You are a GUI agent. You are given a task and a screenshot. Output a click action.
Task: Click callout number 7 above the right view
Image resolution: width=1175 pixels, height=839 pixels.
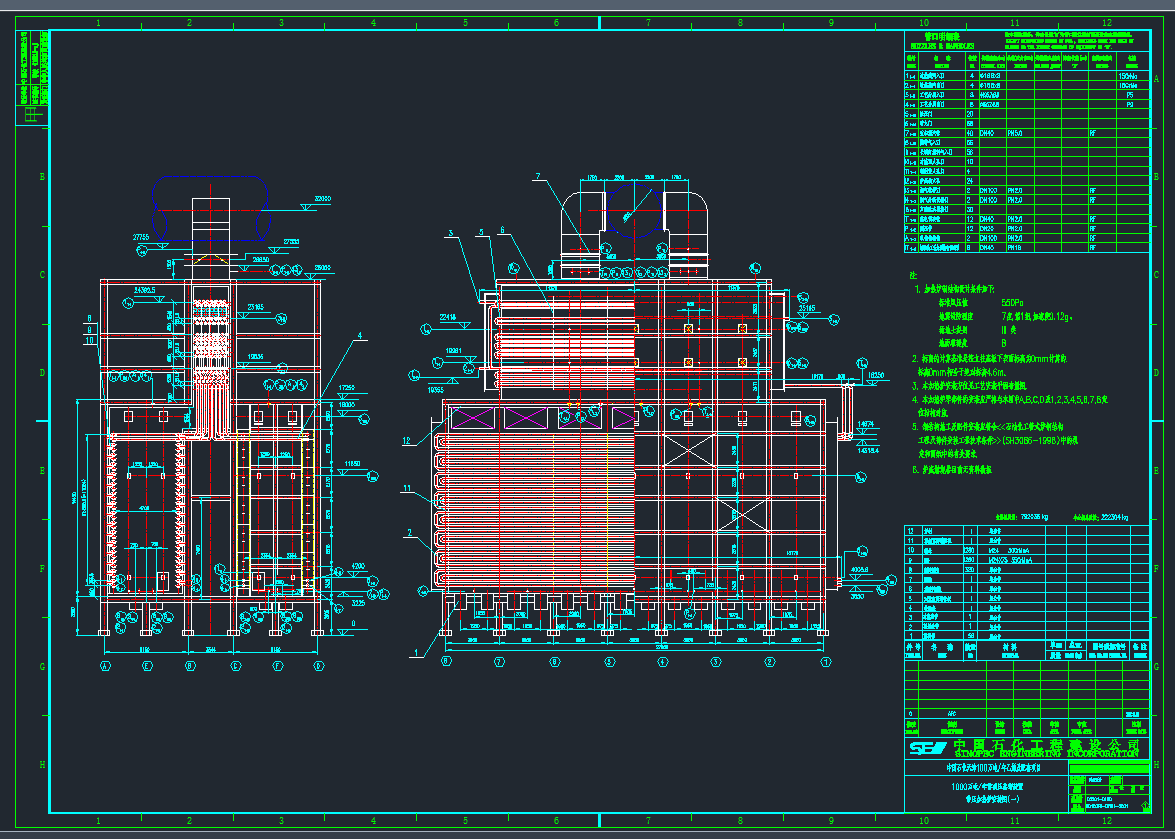tap(536, 177)
